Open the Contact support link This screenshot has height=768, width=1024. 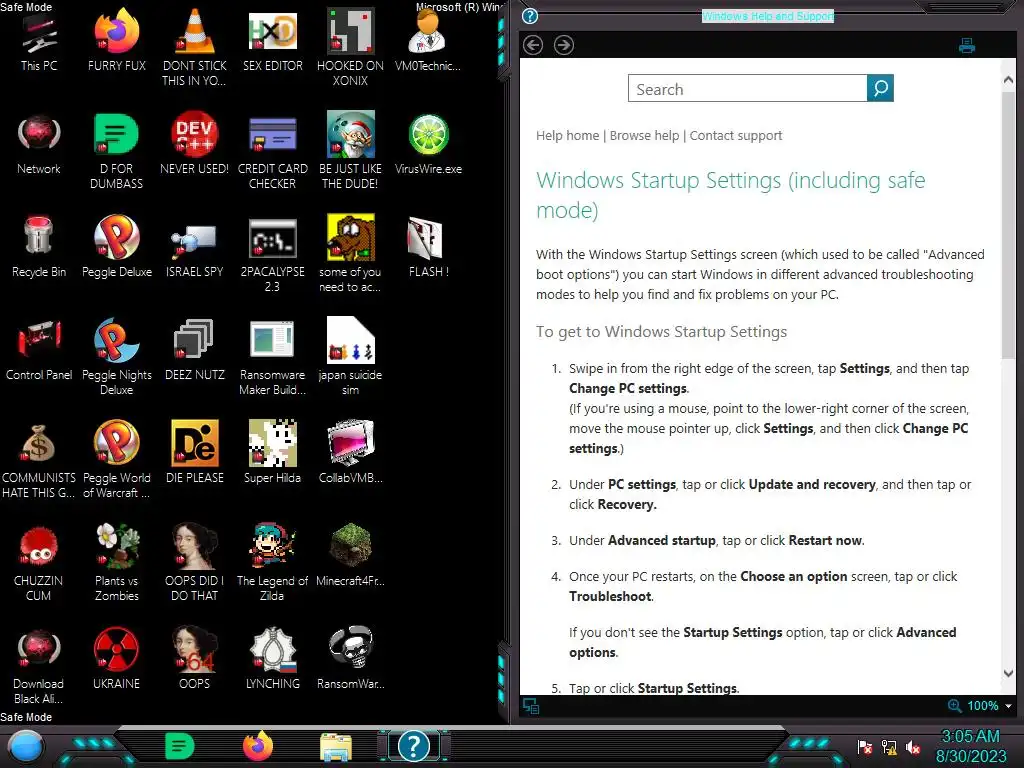coord(735,135)
